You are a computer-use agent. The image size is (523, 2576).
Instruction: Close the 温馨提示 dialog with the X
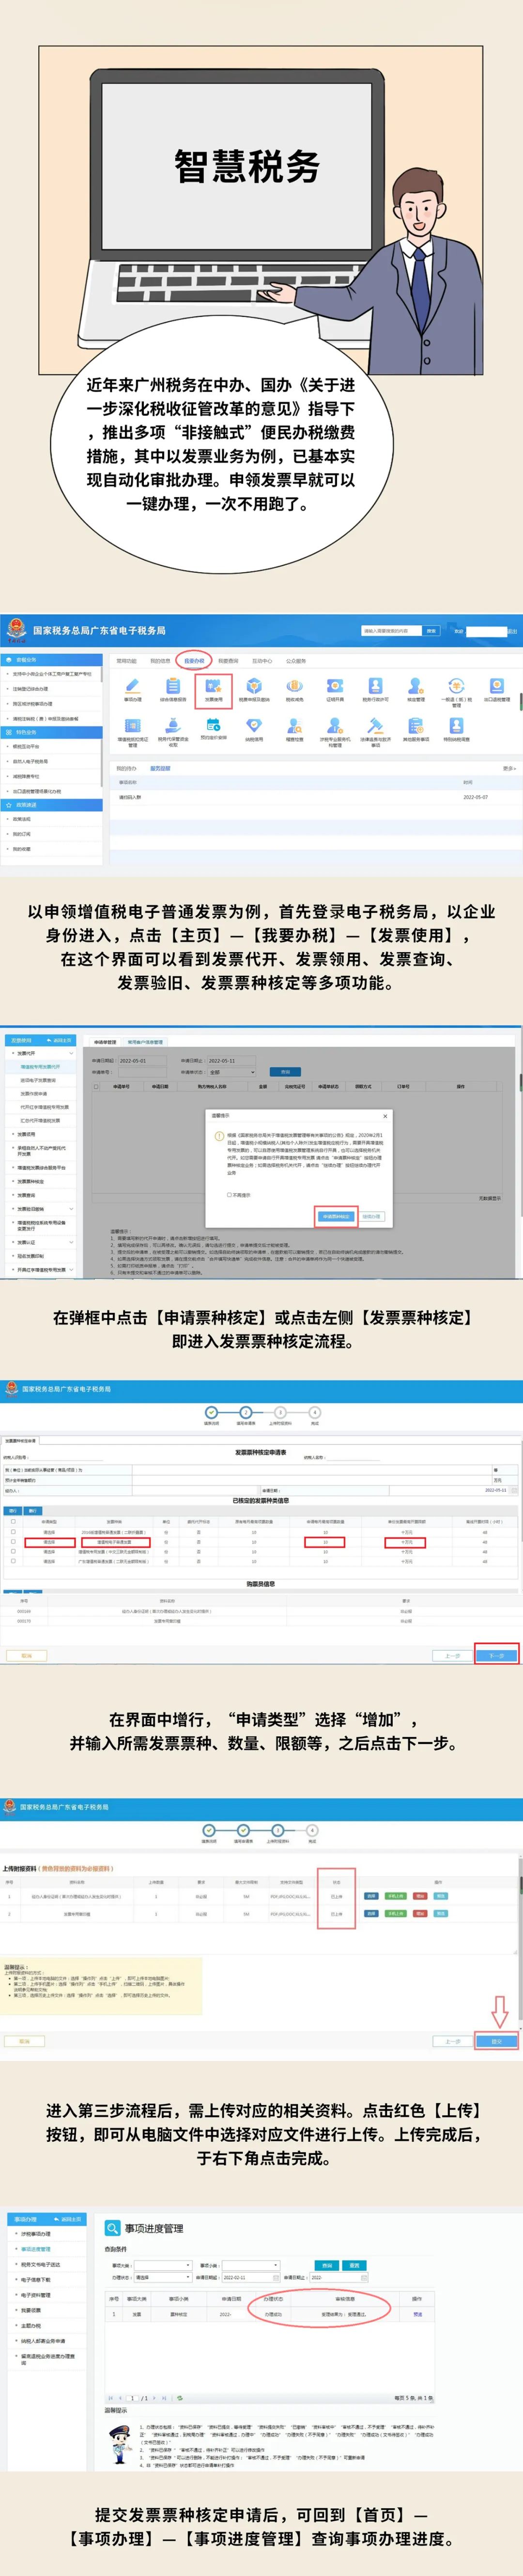point(385,1115)
